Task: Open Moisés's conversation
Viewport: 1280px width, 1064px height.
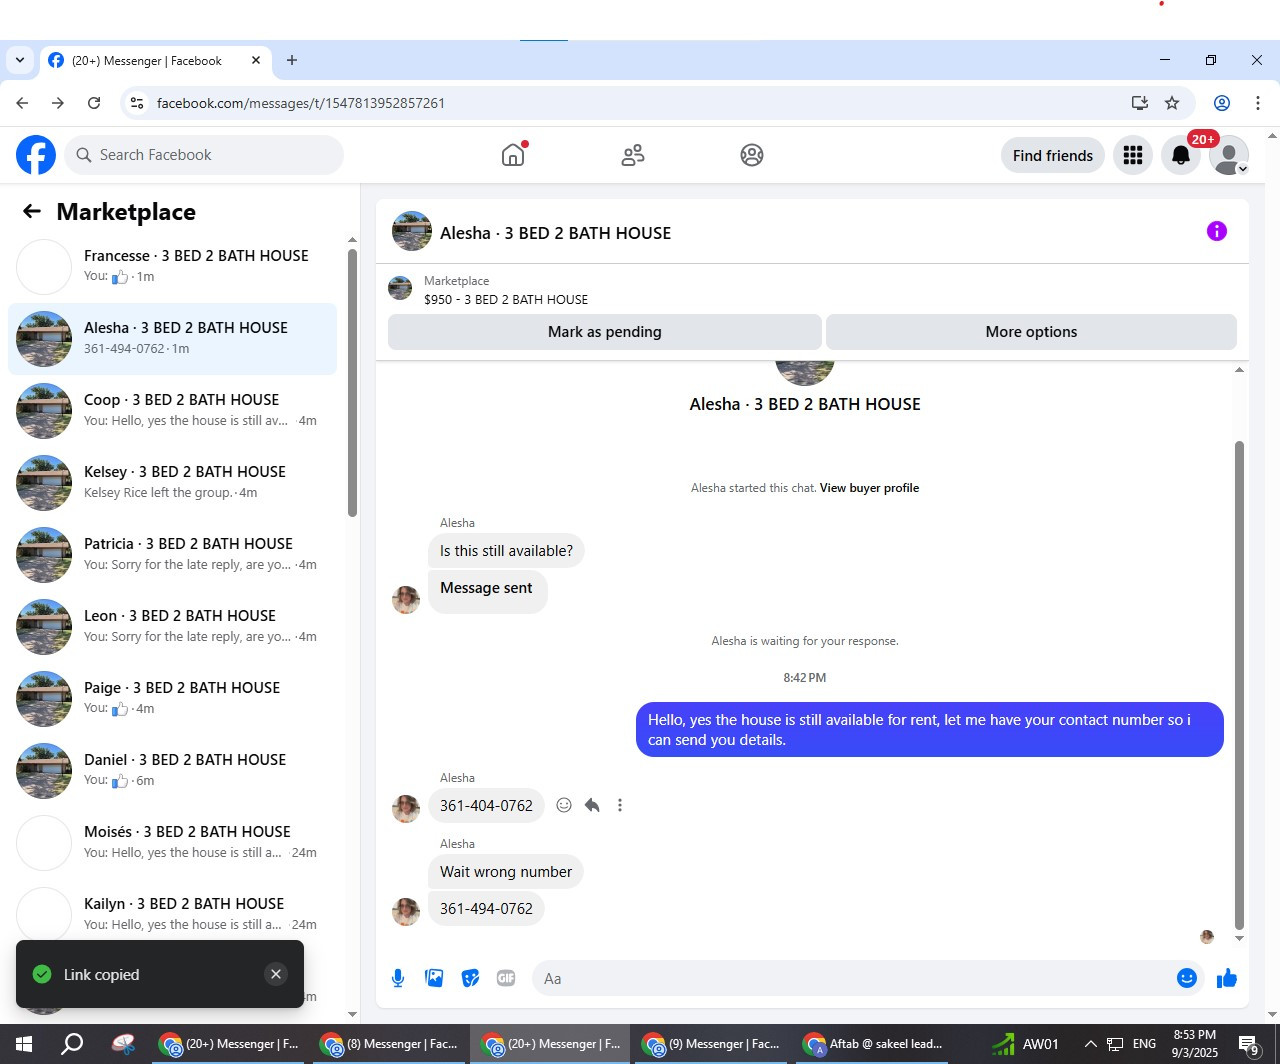Action: 172,842
